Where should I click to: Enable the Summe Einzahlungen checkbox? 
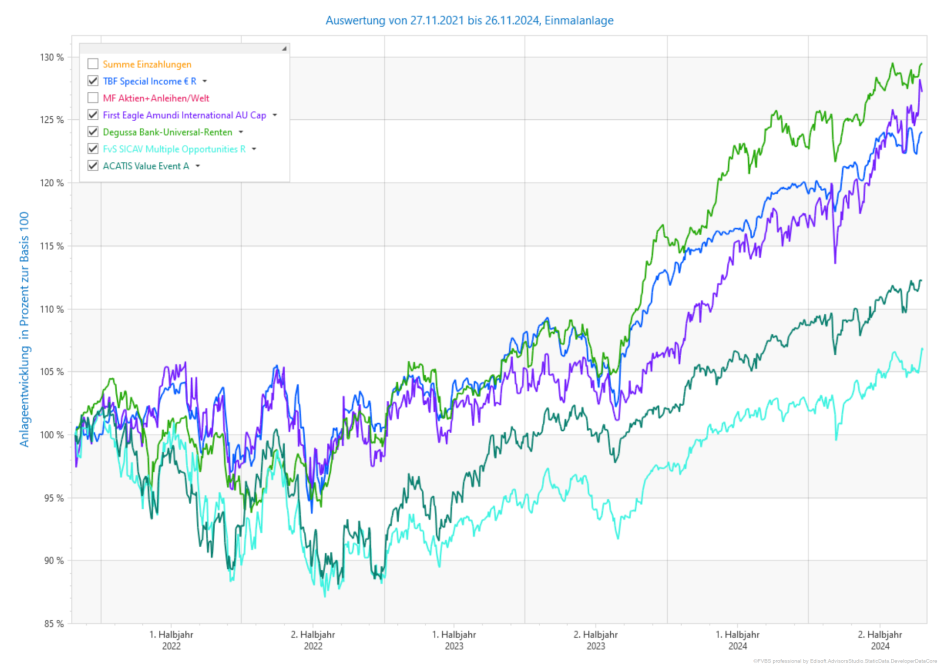[x=93, y=64]
